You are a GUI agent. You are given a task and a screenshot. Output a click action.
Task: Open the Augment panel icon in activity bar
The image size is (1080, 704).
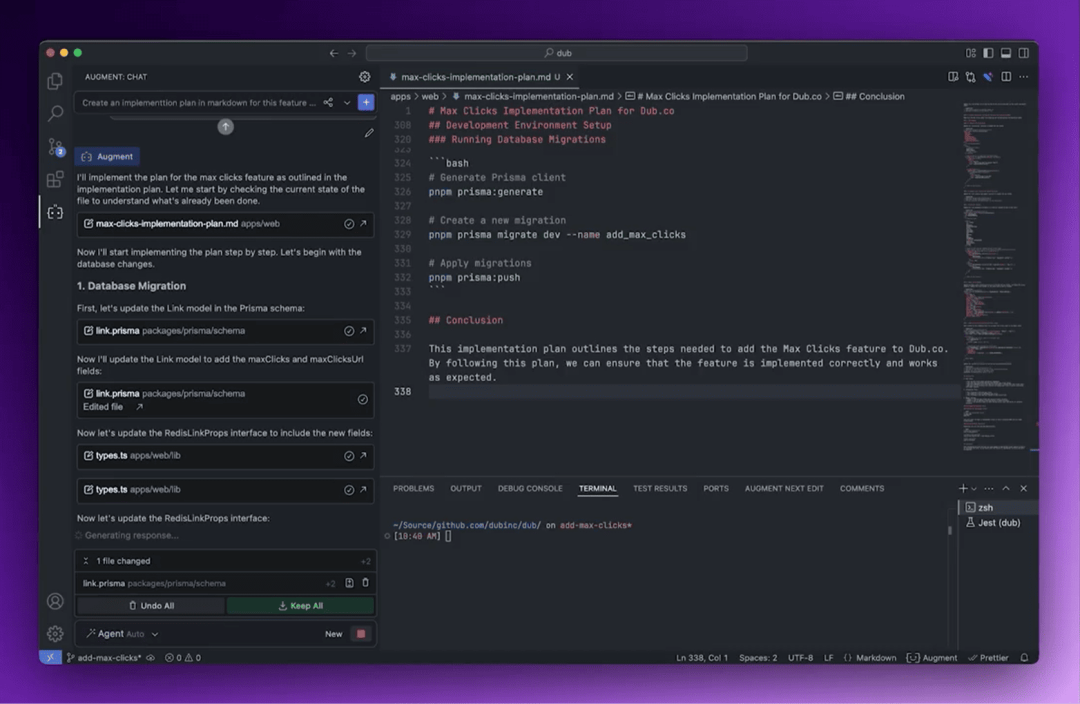(55, 212)
